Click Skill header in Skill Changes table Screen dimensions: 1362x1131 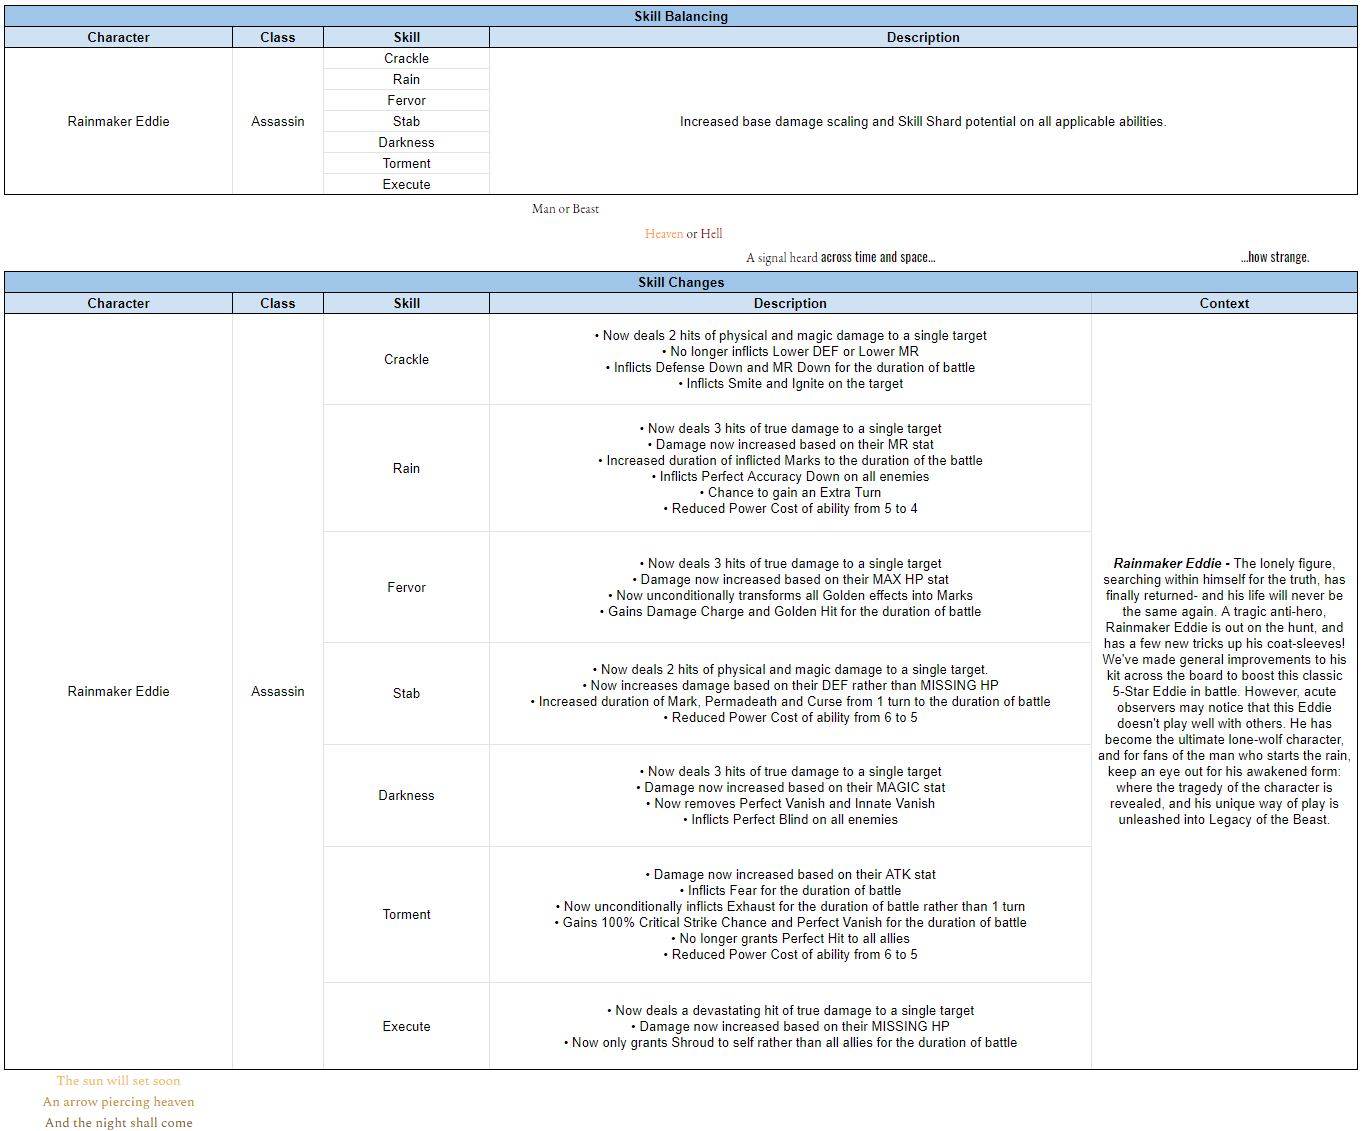406,303
